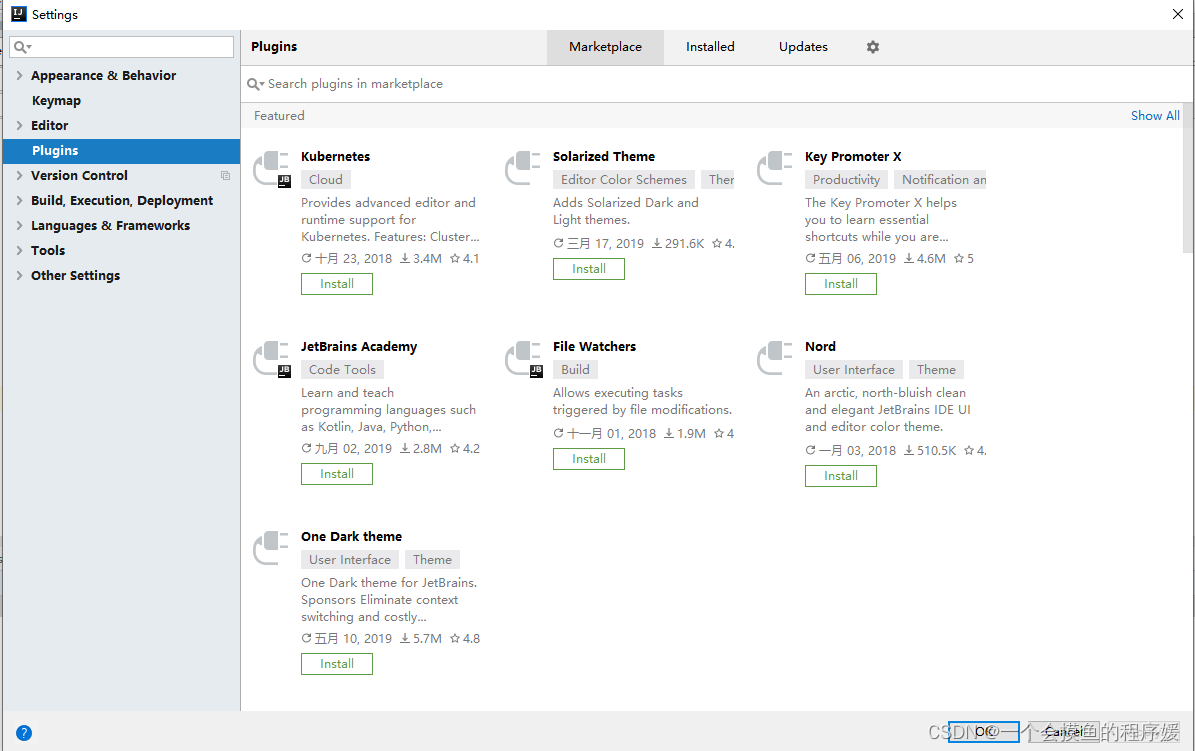Viewport: 1195px width, 751px height.
Task: Click the Build tag under File Watchers
Action: click(575, 370)
